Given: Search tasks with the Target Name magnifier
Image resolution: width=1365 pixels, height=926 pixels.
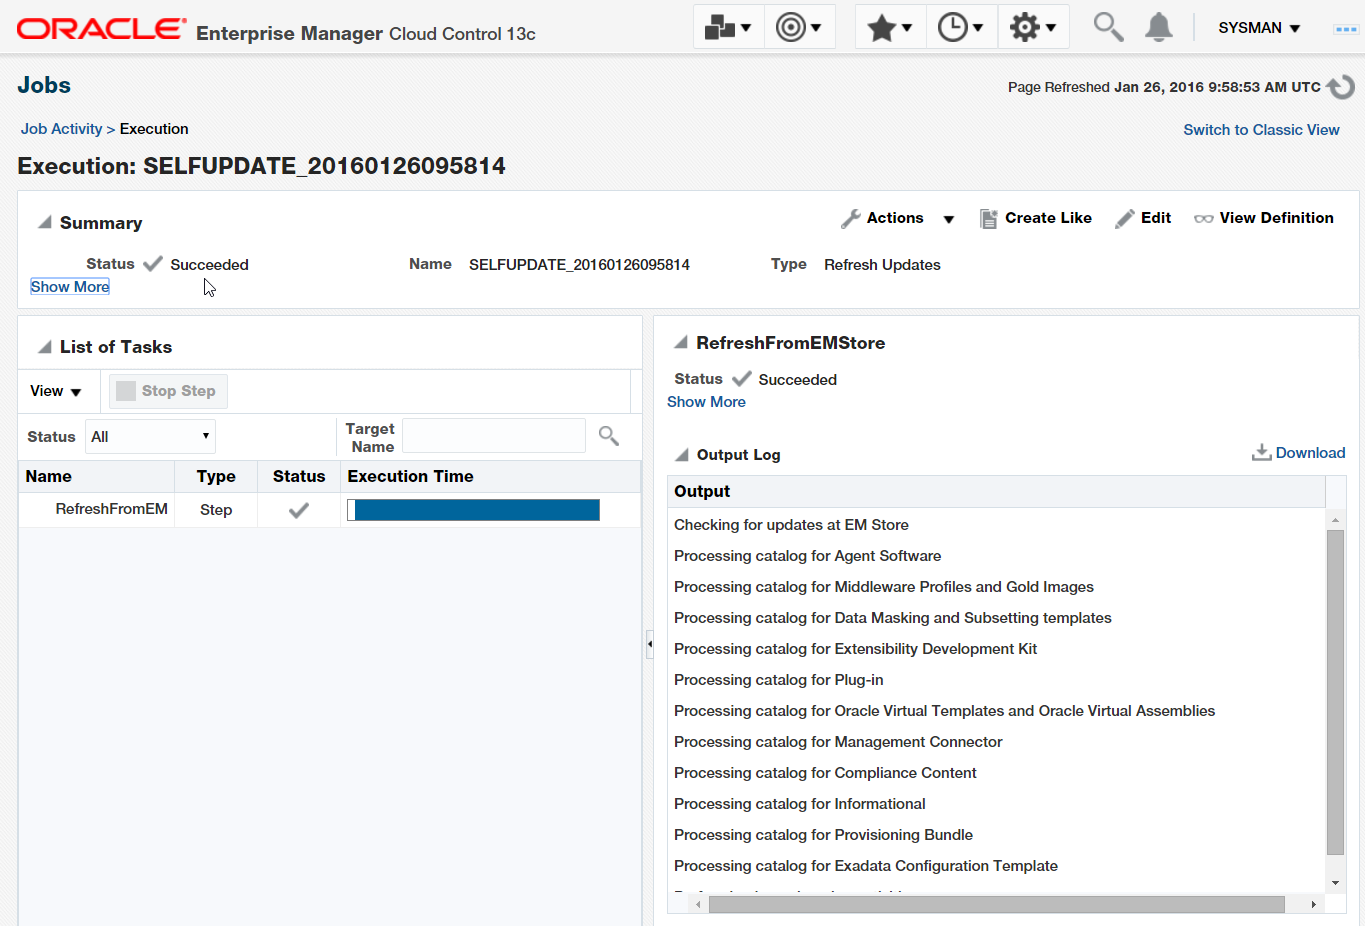Looking at the screenshot, I should (608, 436).
